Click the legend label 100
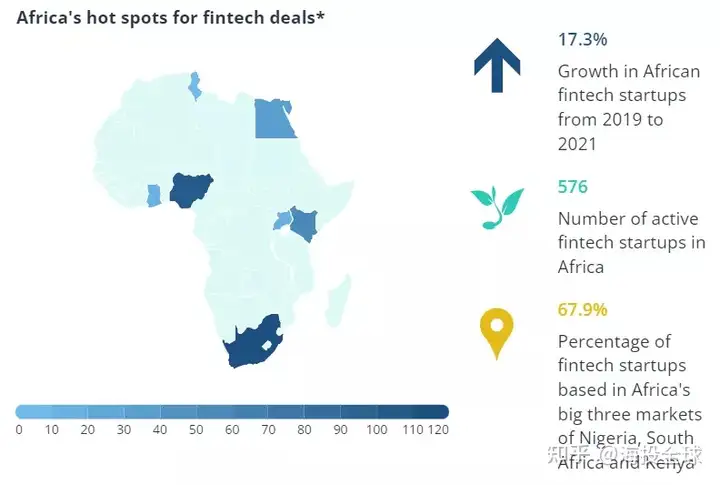 (x=377, y=430)
